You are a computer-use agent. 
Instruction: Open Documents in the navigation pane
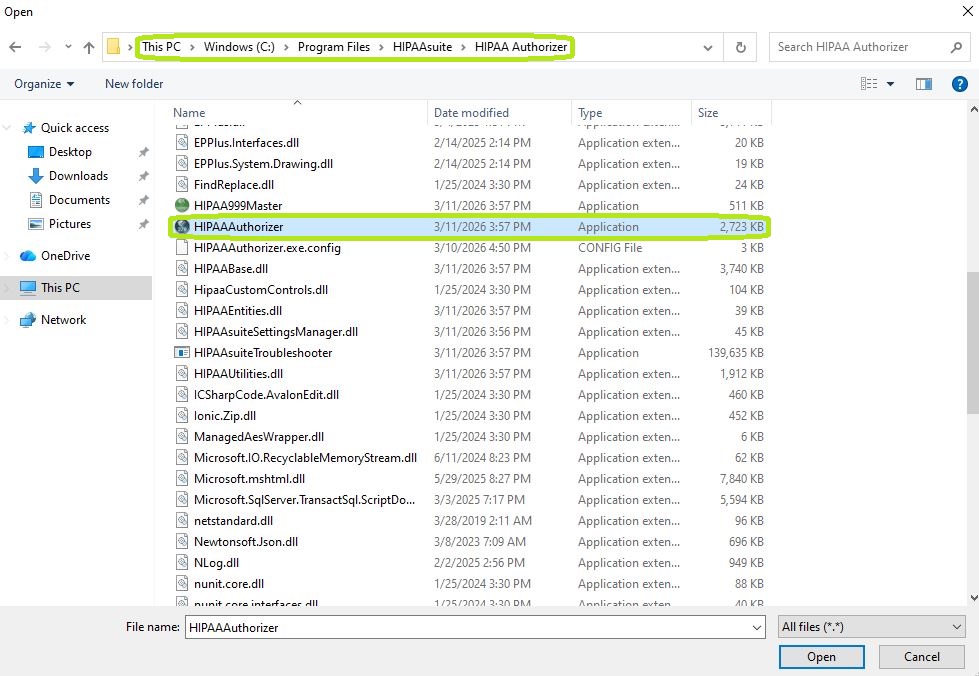pos(79,200)
